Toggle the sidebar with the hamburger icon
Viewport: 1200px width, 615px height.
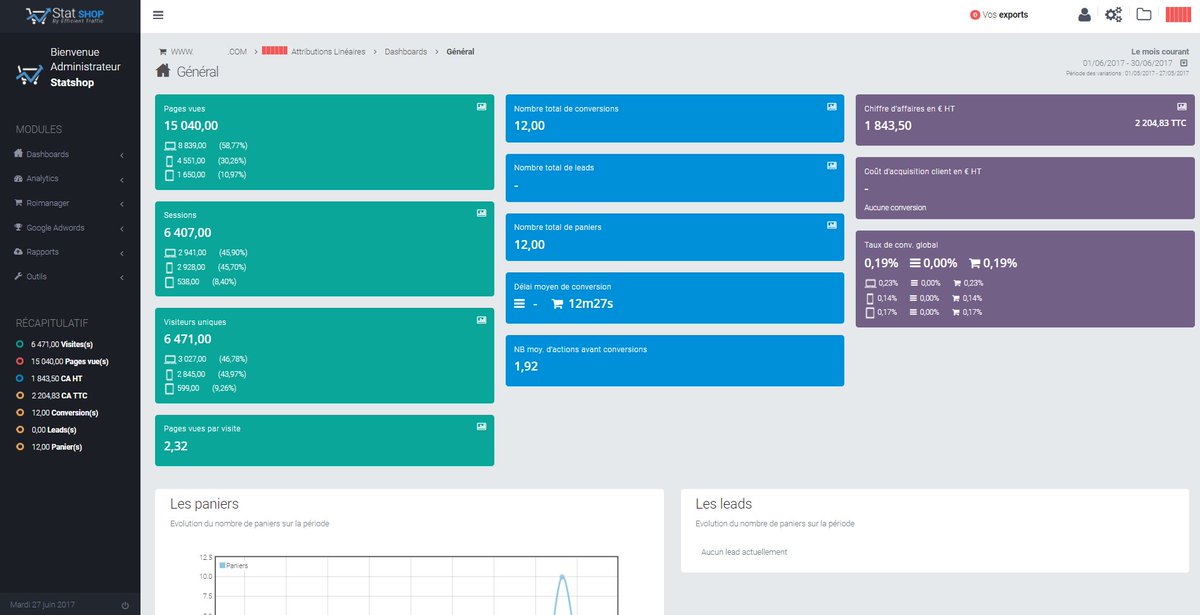(158, 15)
